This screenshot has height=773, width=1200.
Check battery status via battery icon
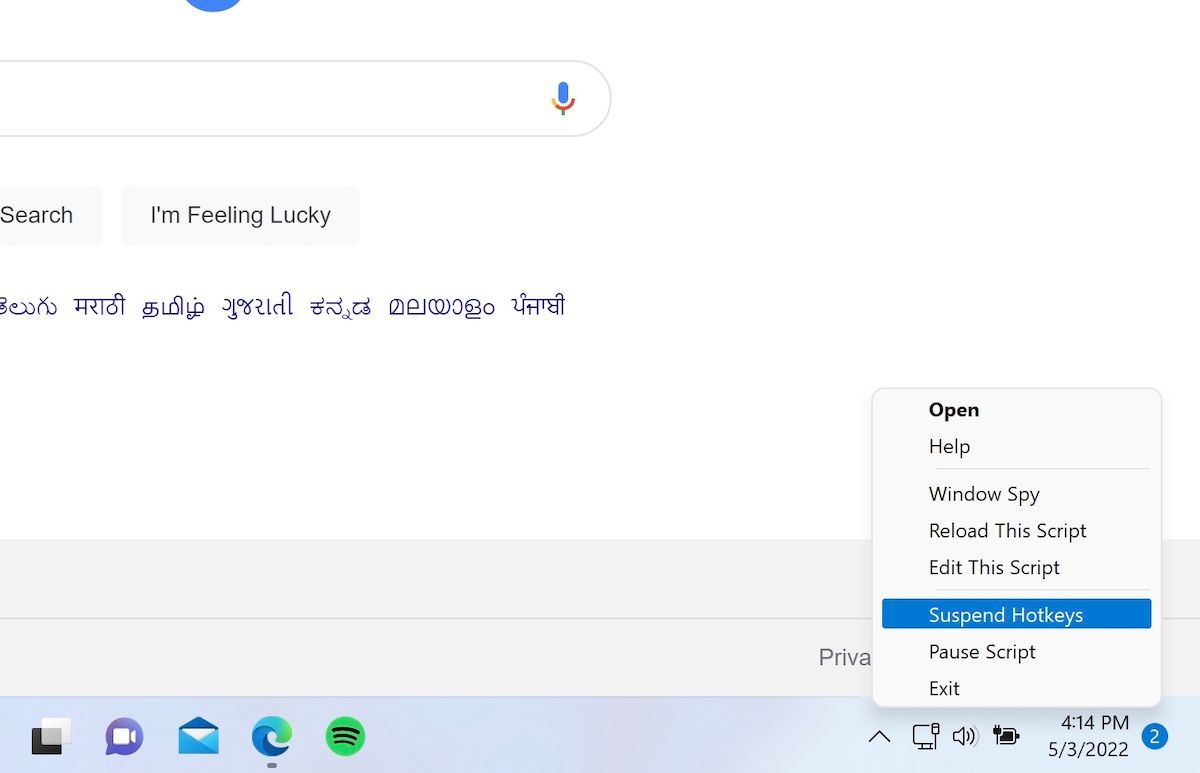(1006, 736)
